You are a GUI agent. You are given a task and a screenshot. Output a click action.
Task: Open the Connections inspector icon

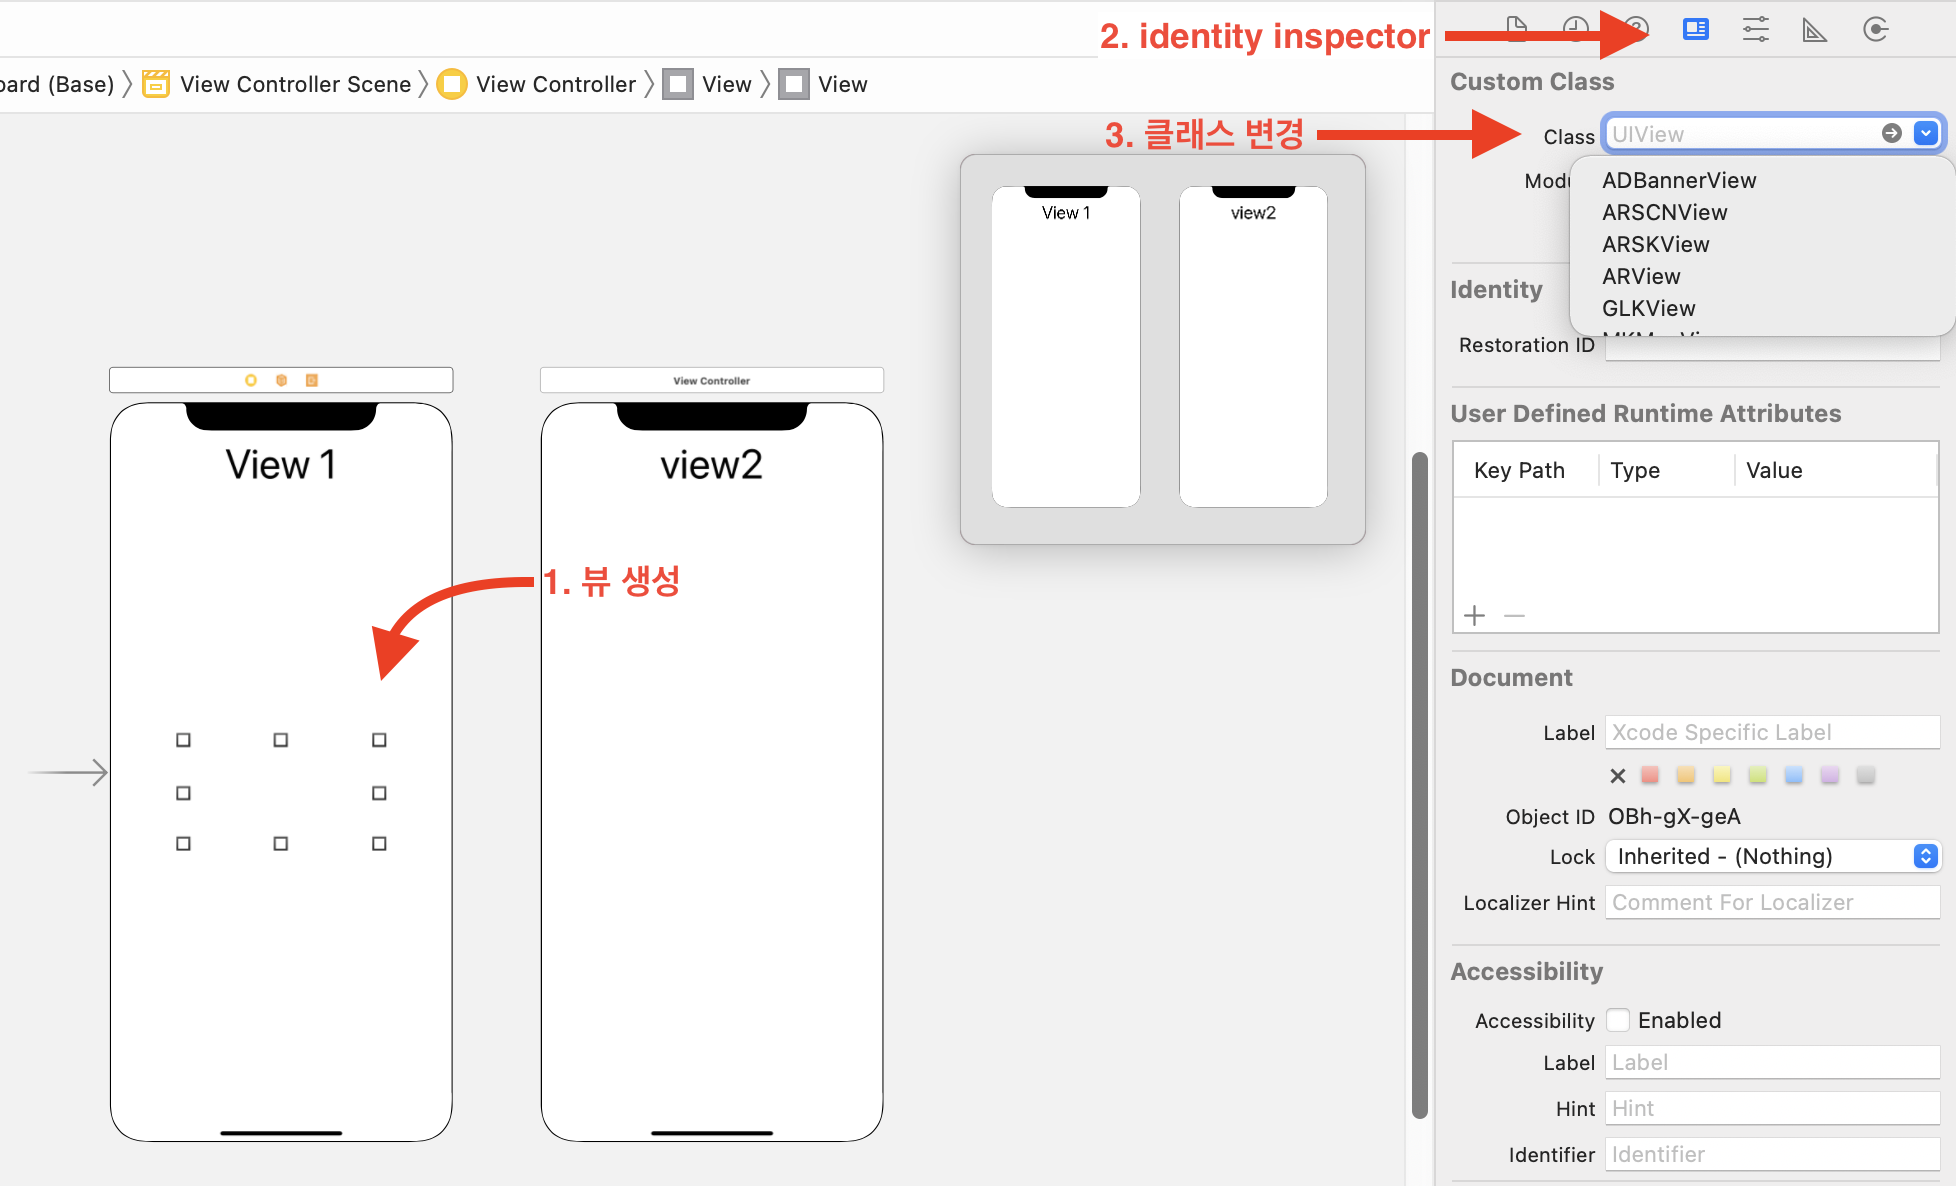[1875, 30]
